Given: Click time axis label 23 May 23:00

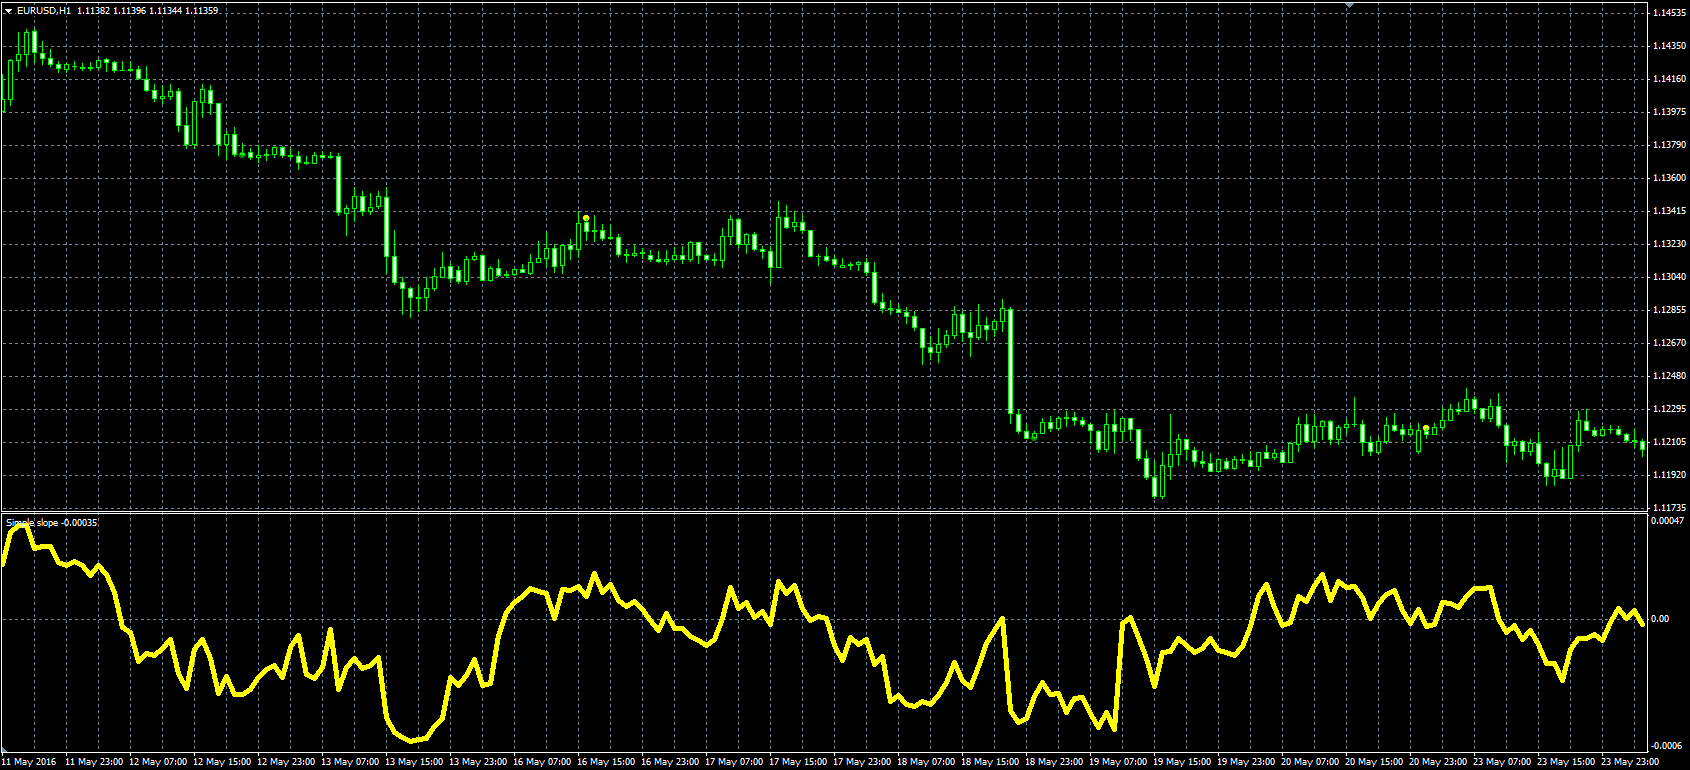Looking at the screenshot, I should pyautogui.click(x=1630, y=762).
